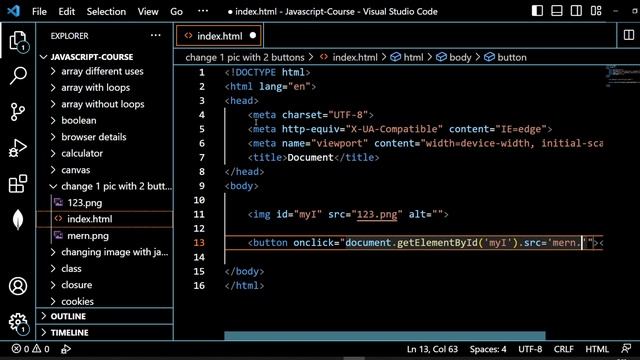Open the Source Control view
Image resolution: width=640 pixels, height=360 pixels.
point(18,112)
